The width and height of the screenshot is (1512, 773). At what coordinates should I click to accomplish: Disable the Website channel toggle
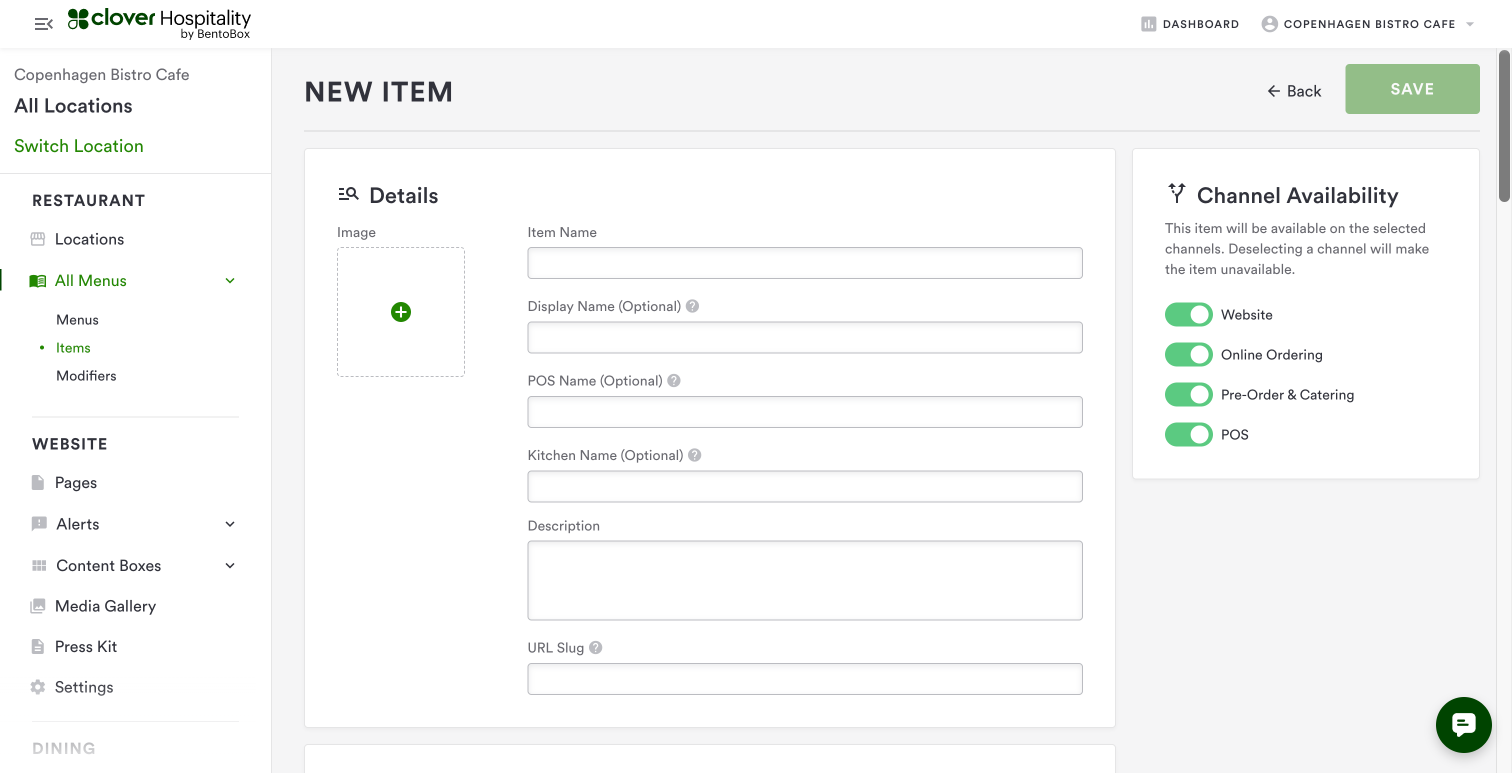[x=1188, y=315]
